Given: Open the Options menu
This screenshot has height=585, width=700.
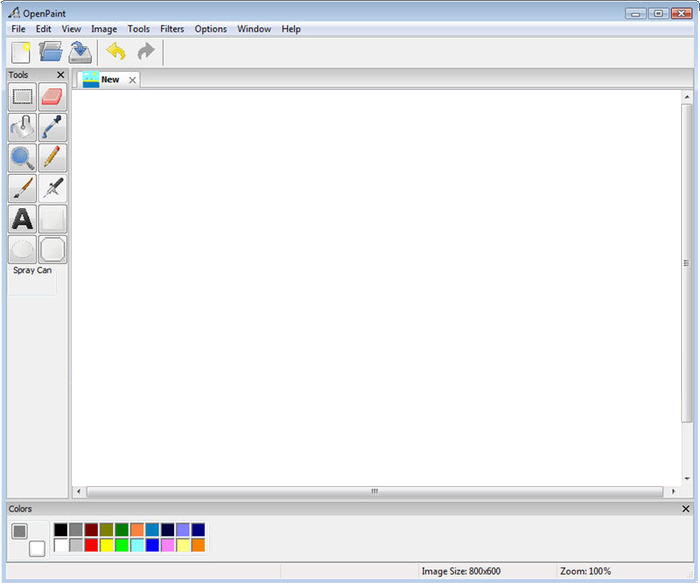Looking at the screenshot, I should 210,29.
